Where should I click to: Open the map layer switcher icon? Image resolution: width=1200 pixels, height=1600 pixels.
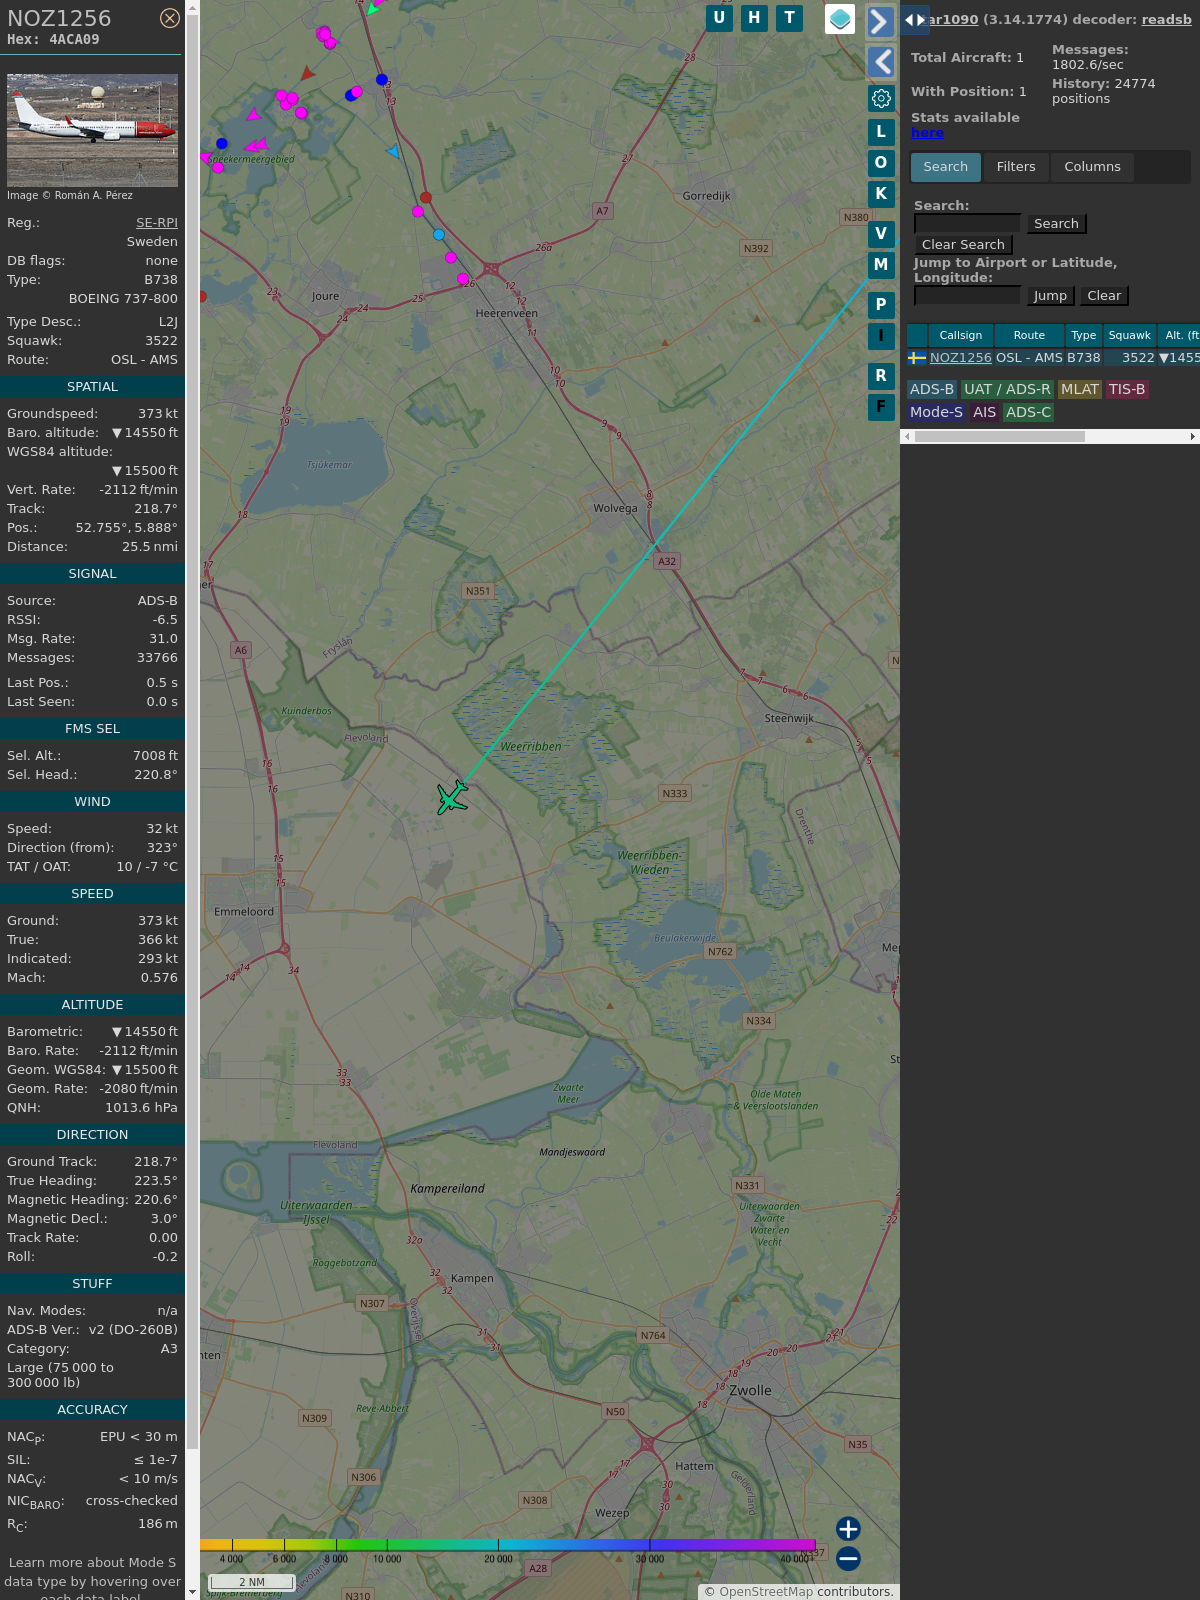pyautogui.click(x=840, y=19)
